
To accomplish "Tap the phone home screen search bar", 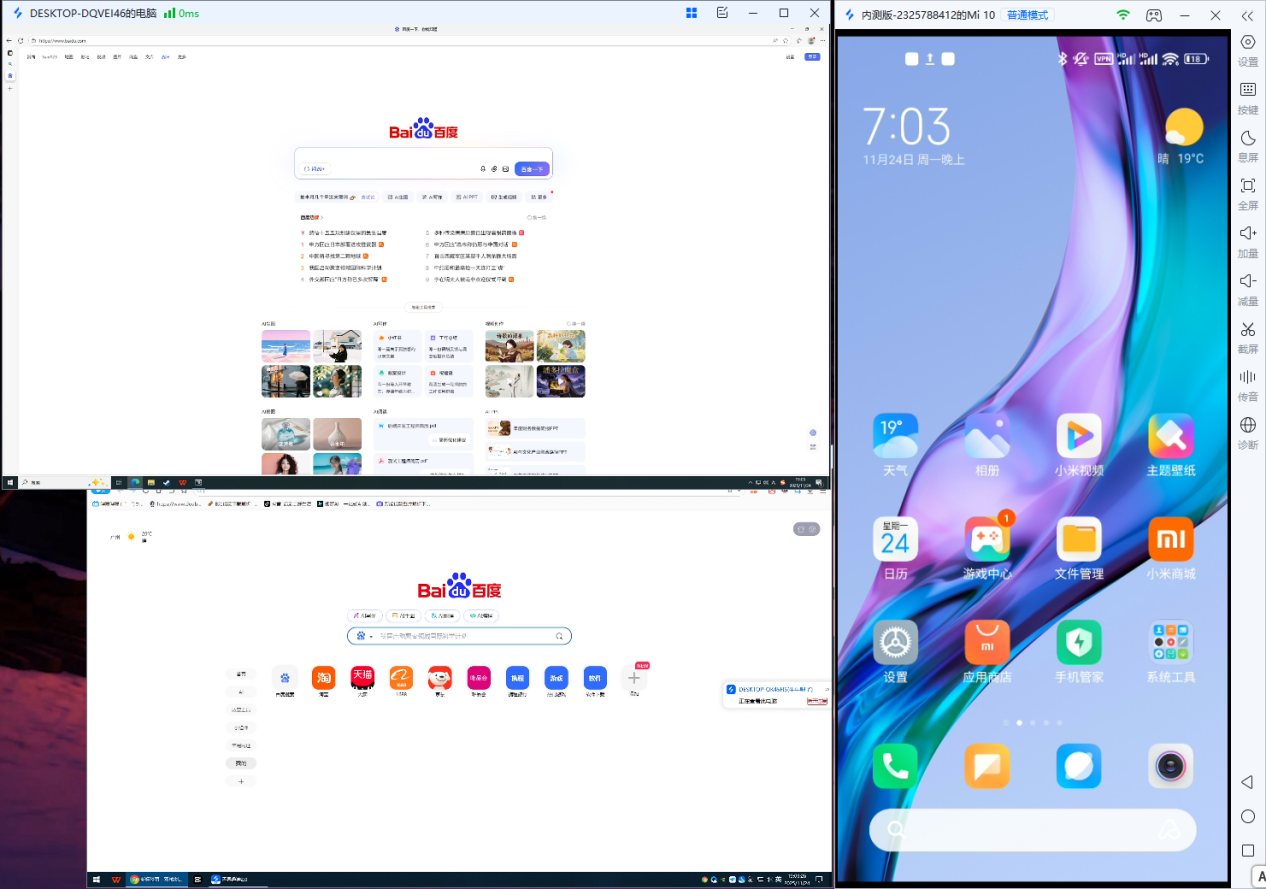I will click(x=1032, y=831).
